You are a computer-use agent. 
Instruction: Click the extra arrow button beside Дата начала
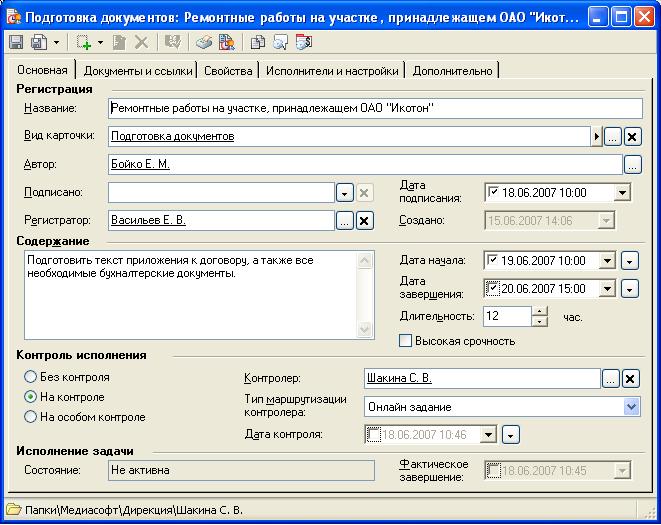click(629, 261)
